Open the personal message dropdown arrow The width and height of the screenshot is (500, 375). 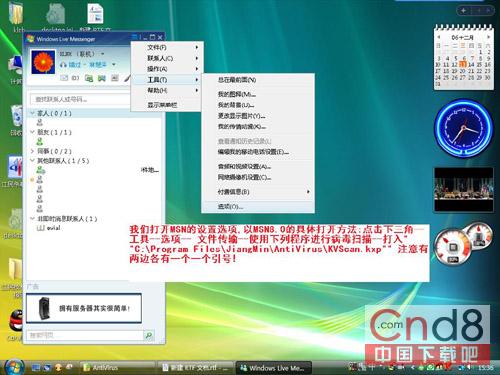(114, 64)
